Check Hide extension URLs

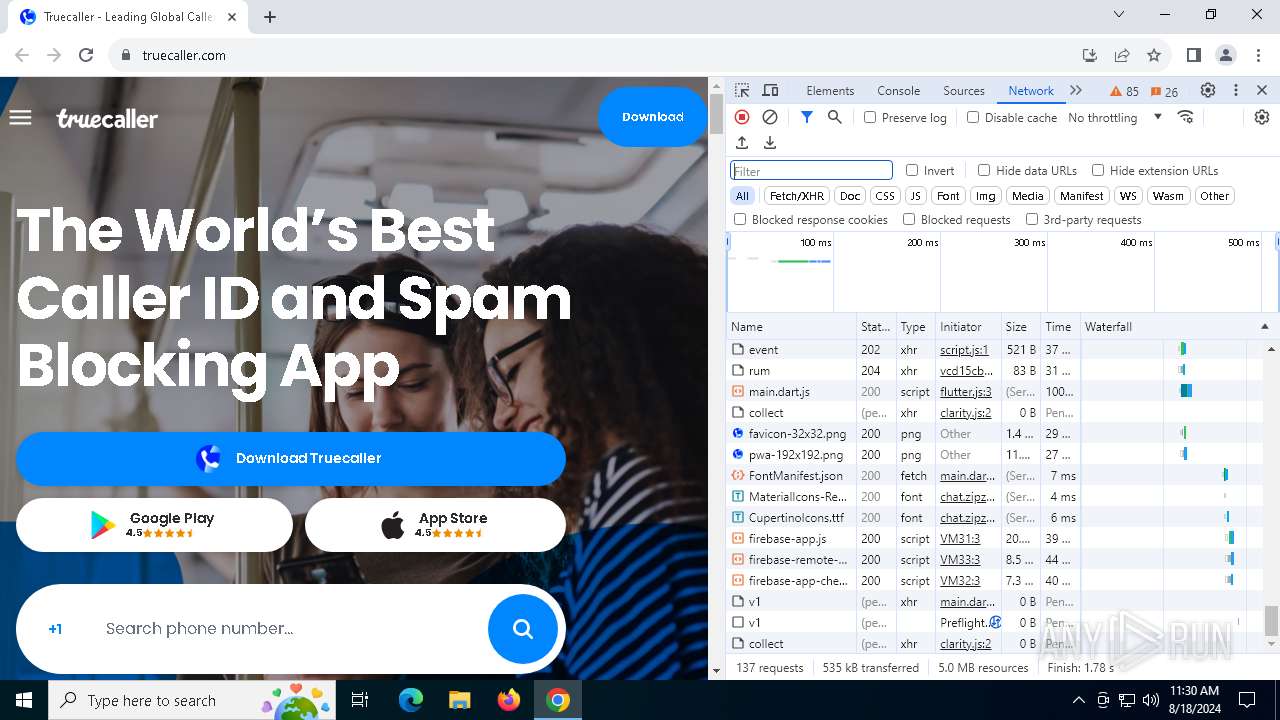(x=1098, y=170)
